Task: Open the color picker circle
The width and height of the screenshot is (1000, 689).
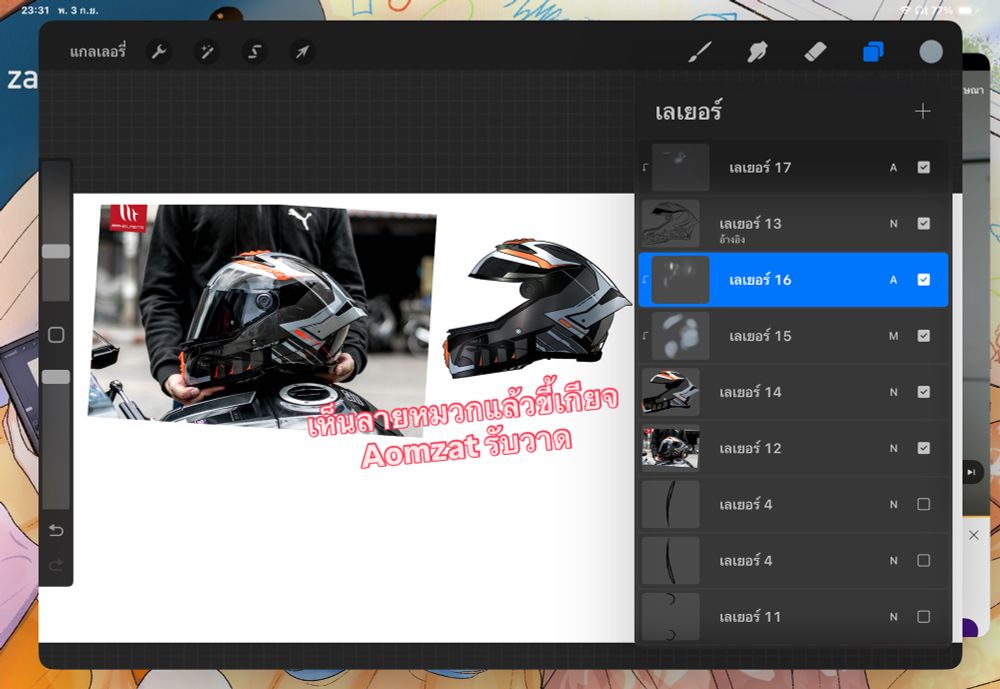Action: coord(930,52)
